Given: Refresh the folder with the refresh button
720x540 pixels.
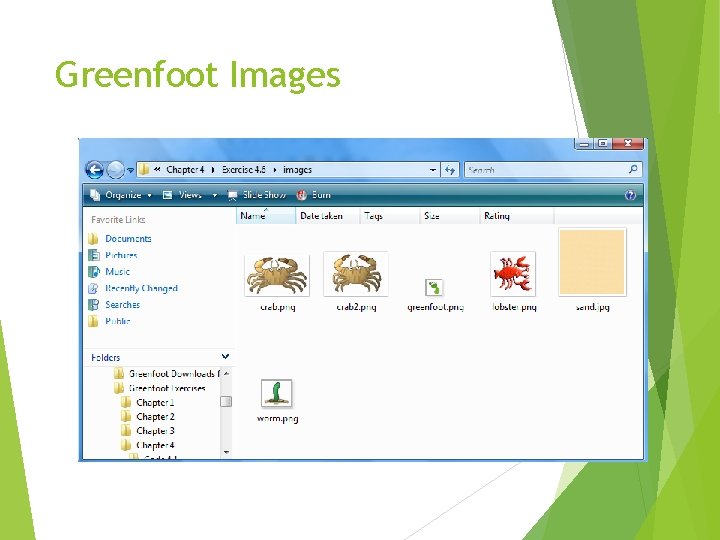Looking at the screenshot, I should [x=450, y=170].
